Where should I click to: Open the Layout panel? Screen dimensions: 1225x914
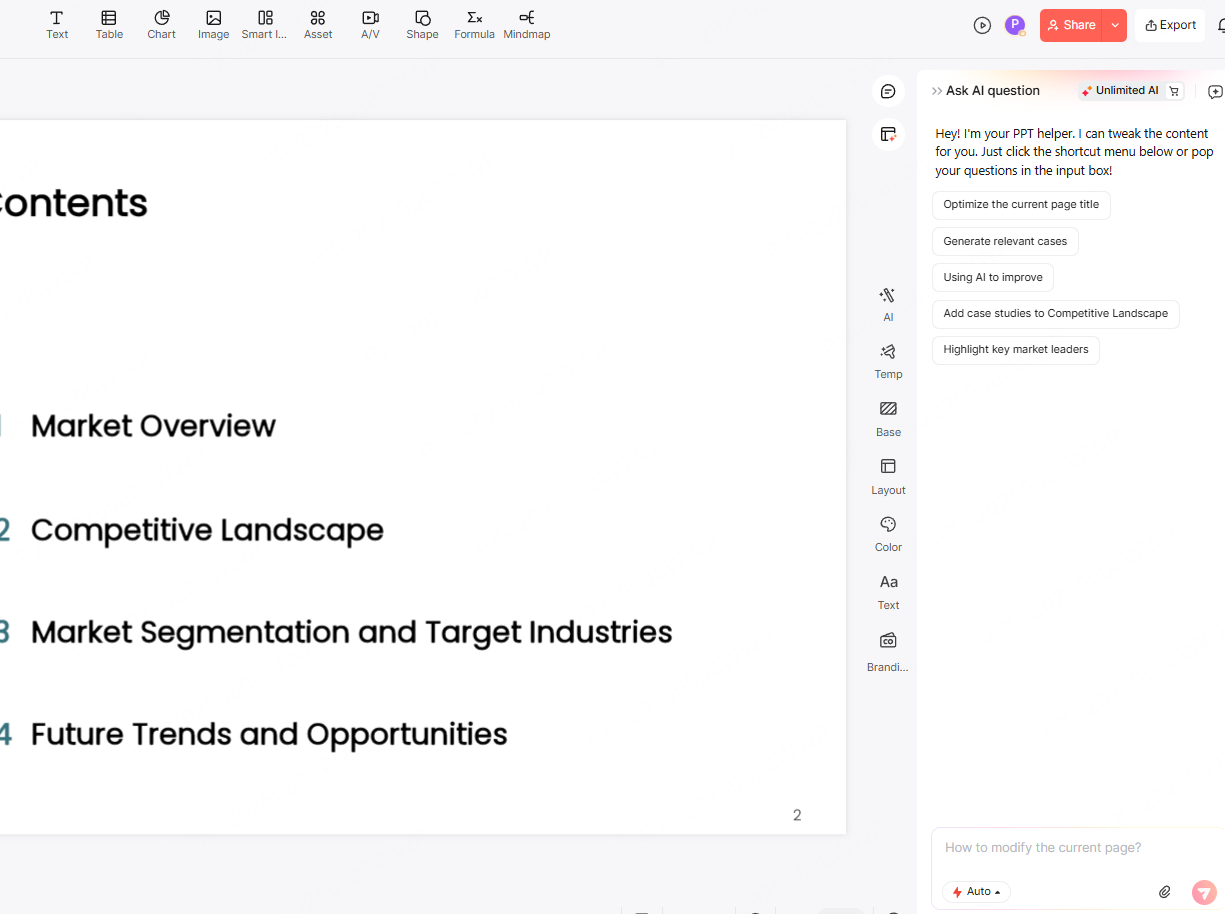coord(887,475)
